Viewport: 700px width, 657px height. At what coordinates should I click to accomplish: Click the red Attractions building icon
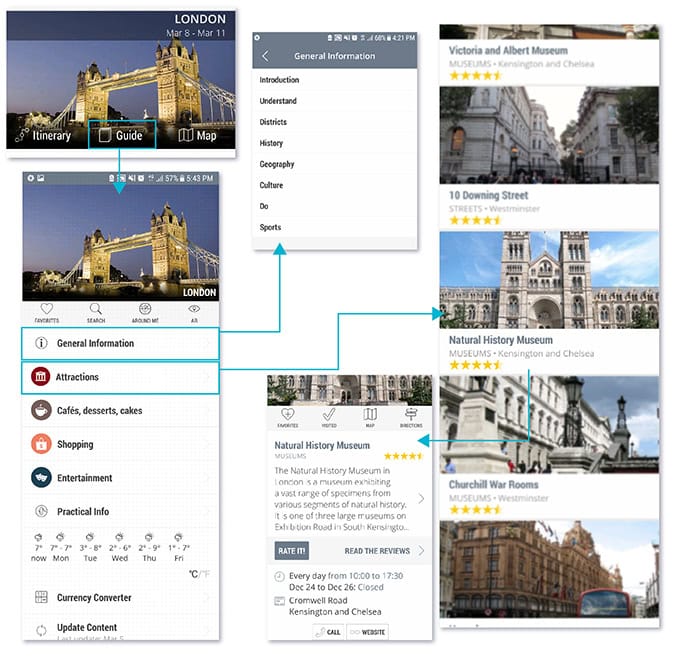[41, 377]
